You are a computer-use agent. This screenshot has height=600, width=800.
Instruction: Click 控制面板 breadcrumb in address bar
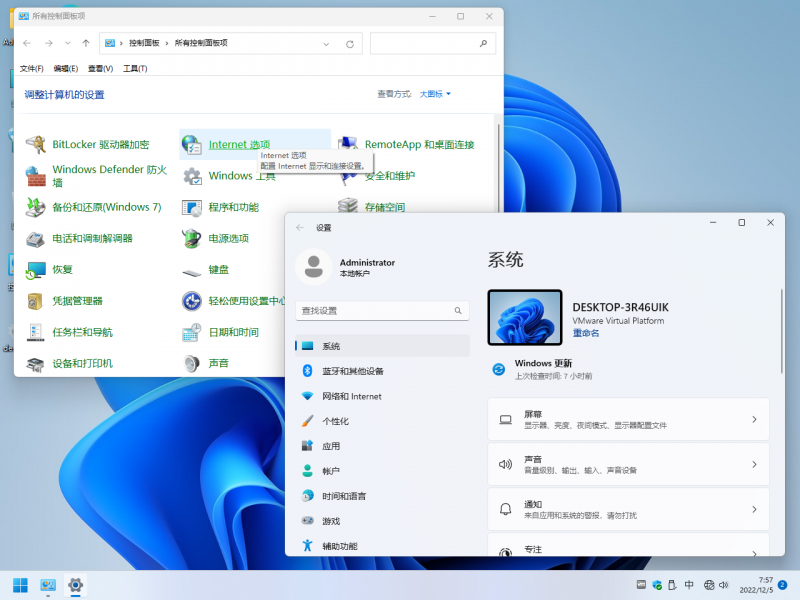144,43
